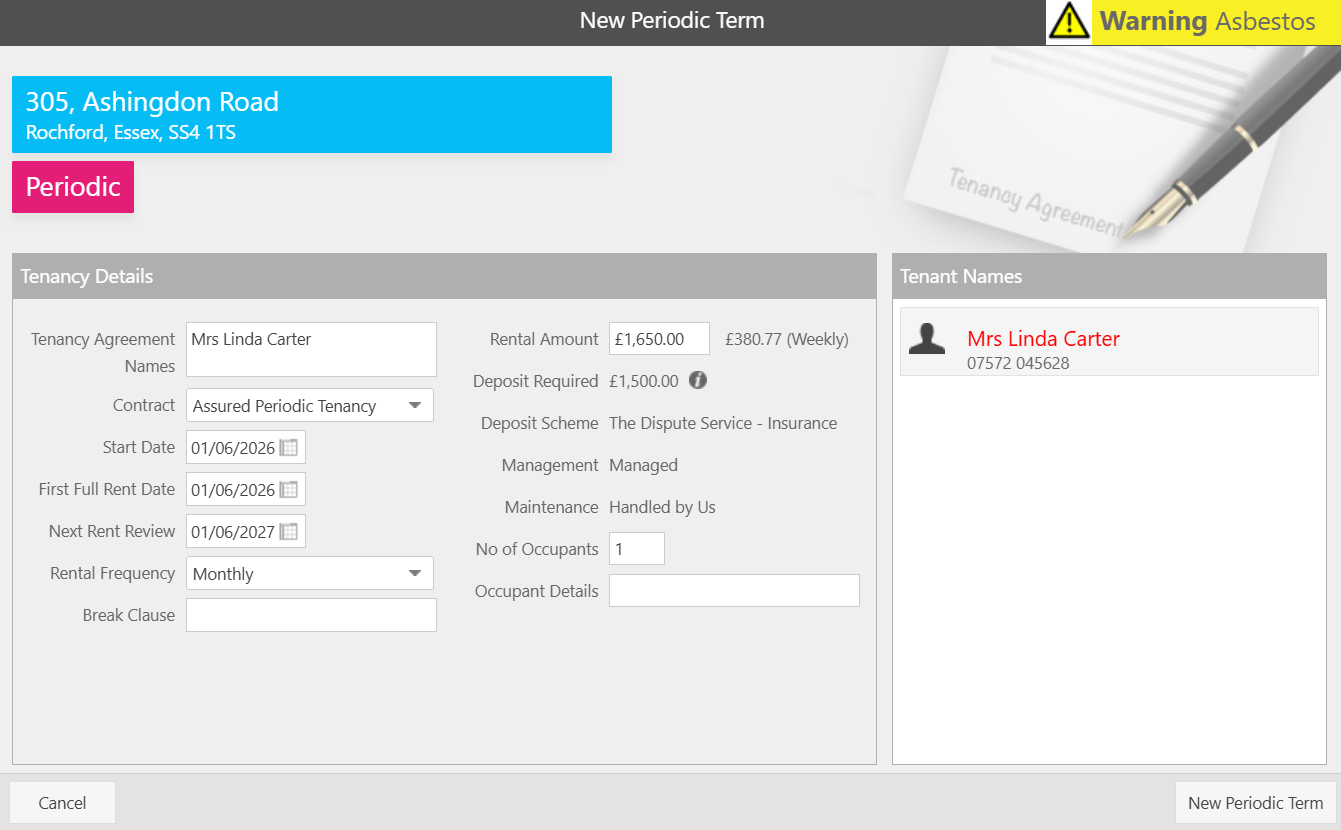Click the Cancel button
The width and height of the screenshot is (1341, 830).
(62, 803)
